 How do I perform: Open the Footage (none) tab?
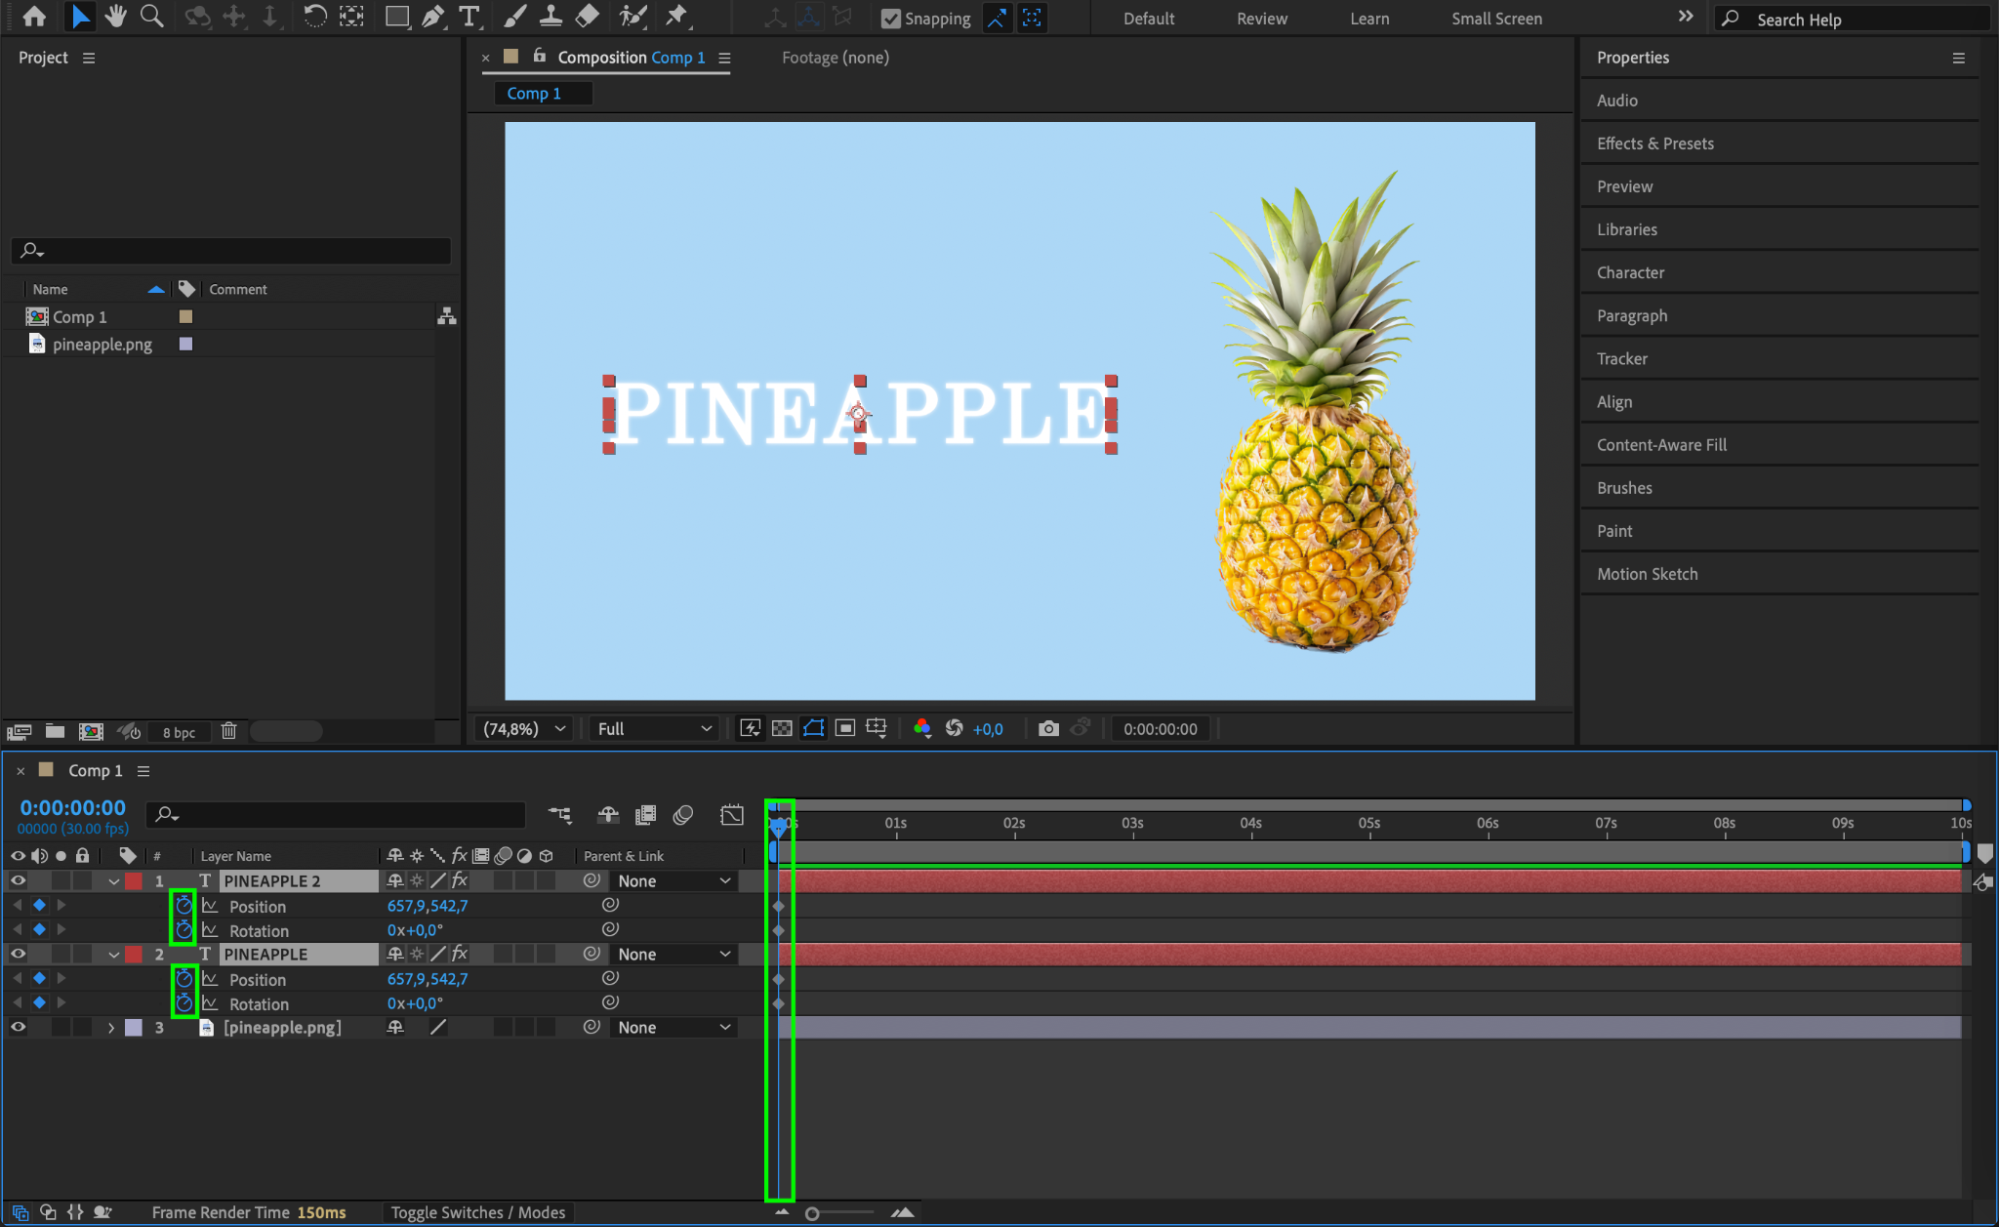tap(834, 57)
